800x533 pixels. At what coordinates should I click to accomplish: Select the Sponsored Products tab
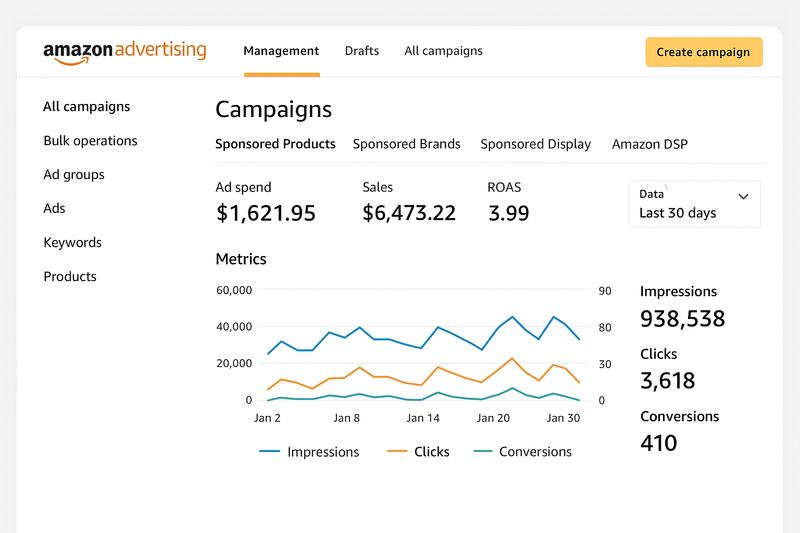pyautogui.click(x=276, y=144)
